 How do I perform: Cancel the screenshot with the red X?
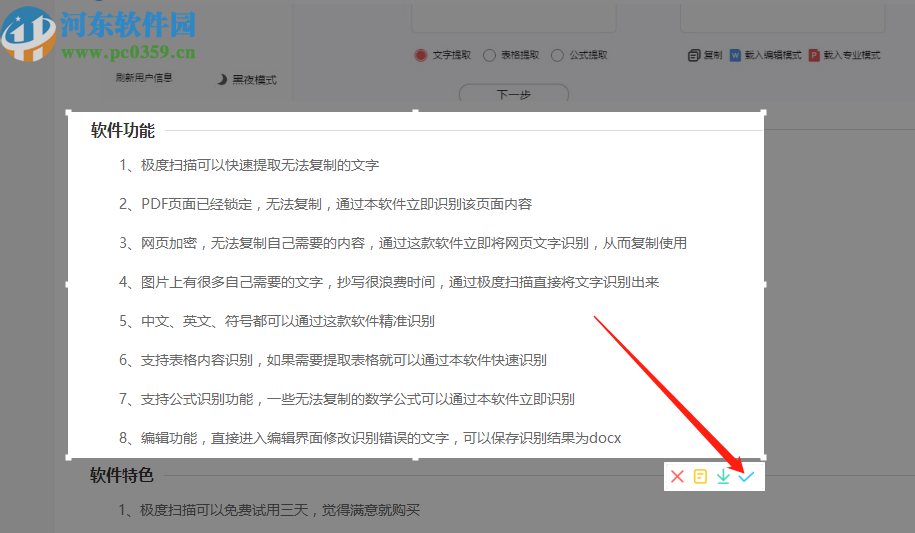tap(677, 476)
